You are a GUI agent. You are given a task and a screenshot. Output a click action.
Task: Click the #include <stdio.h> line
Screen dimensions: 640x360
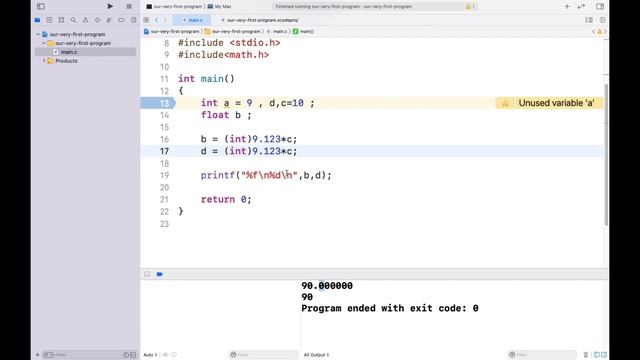tap(229, 43)
